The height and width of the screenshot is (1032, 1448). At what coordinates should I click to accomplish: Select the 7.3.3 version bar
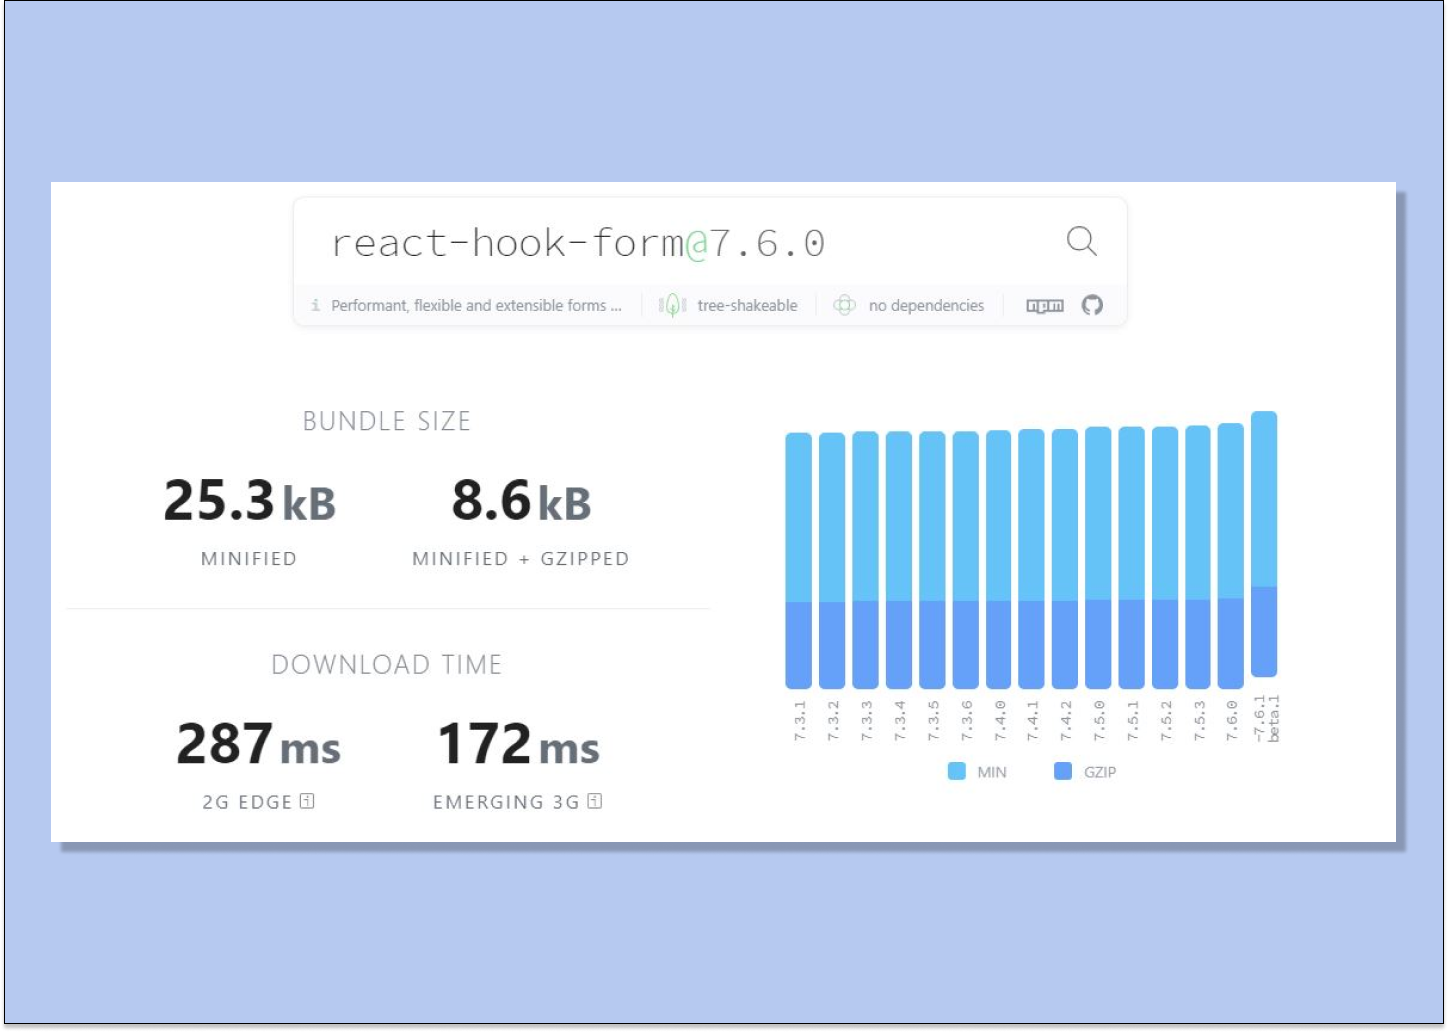[866, 560]
